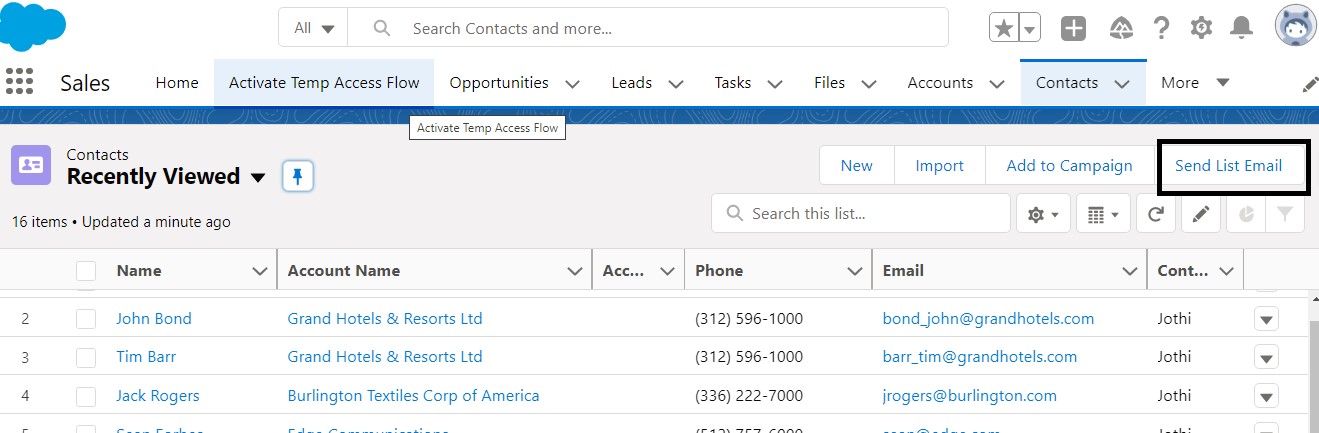Open the Leads tab
The image size is (1319, 433).
coord(632,83)
